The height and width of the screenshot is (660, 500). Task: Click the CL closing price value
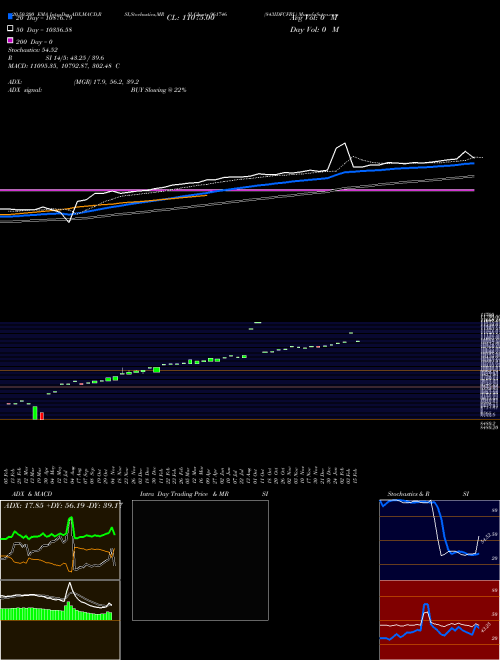coord(191,18)
